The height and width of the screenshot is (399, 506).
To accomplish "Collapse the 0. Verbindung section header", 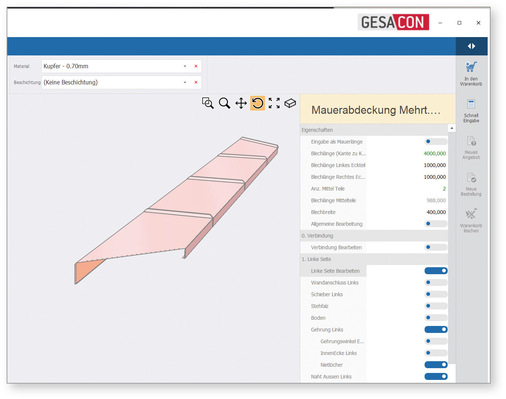I will [x=374, y=236].
